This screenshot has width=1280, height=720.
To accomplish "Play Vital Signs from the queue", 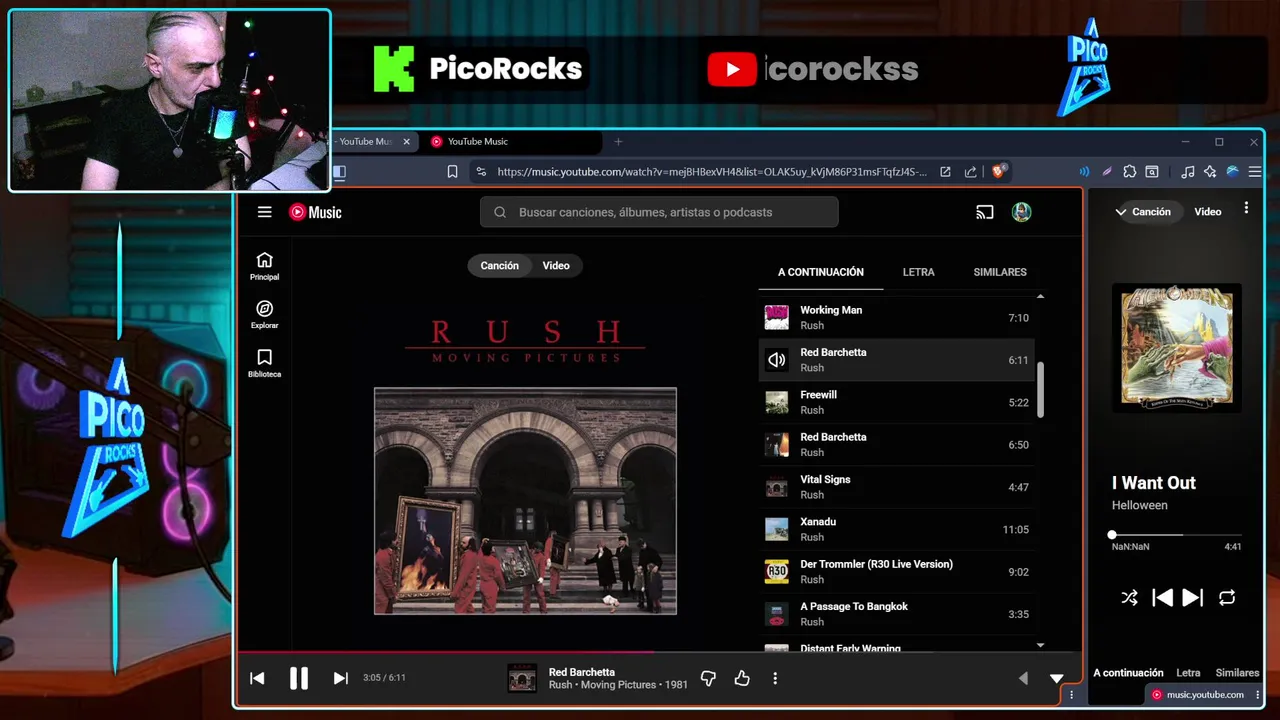I will 896,487.
